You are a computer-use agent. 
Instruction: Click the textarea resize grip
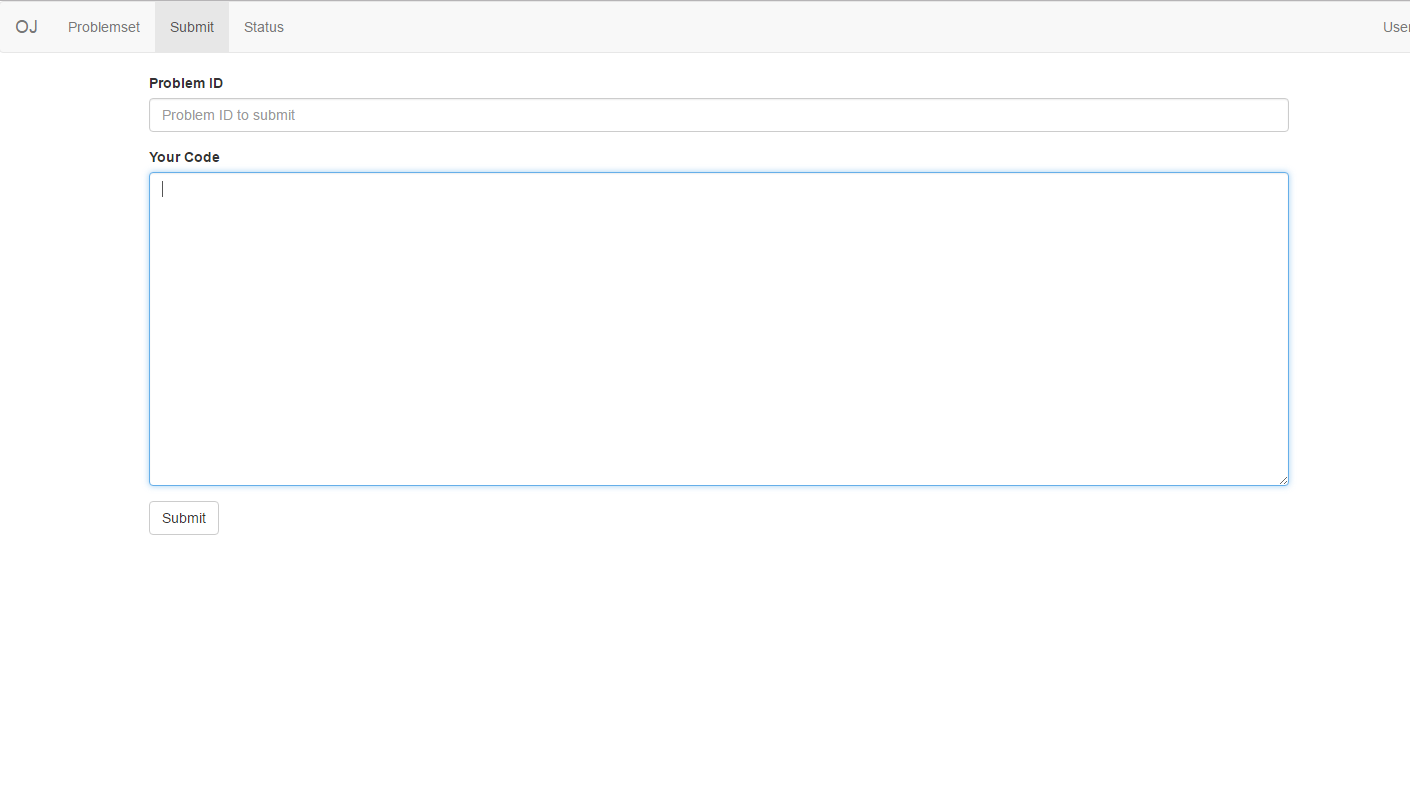click(1284, 479)
